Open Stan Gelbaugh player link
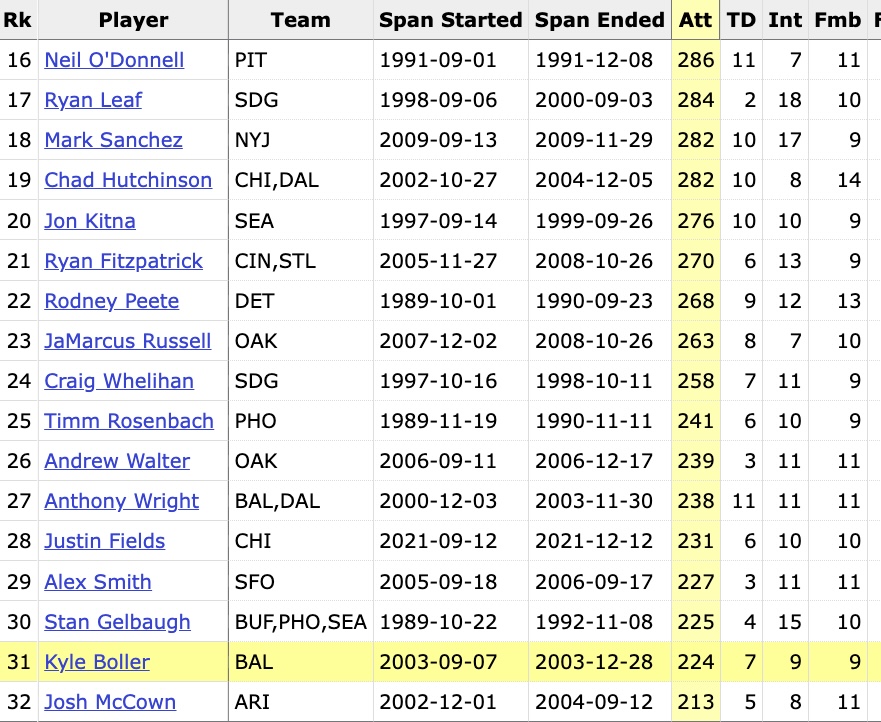Image resolution: width=881 pixels, height=722 pixels. (117, 622)
